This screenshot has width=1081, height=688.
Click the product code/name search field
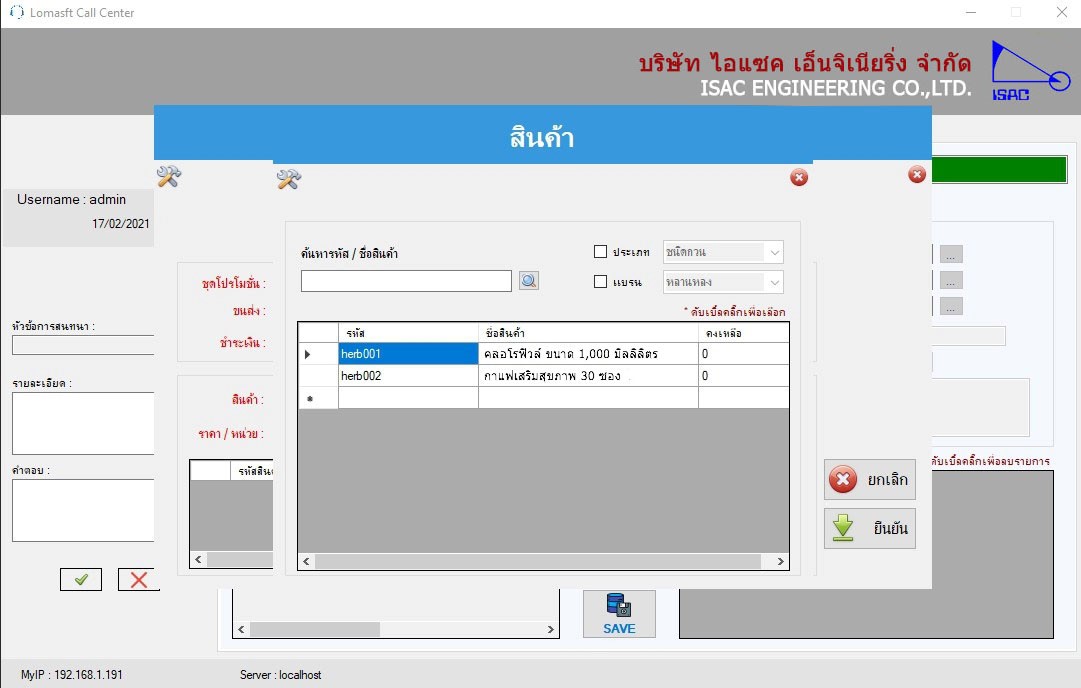coord(406,281)
